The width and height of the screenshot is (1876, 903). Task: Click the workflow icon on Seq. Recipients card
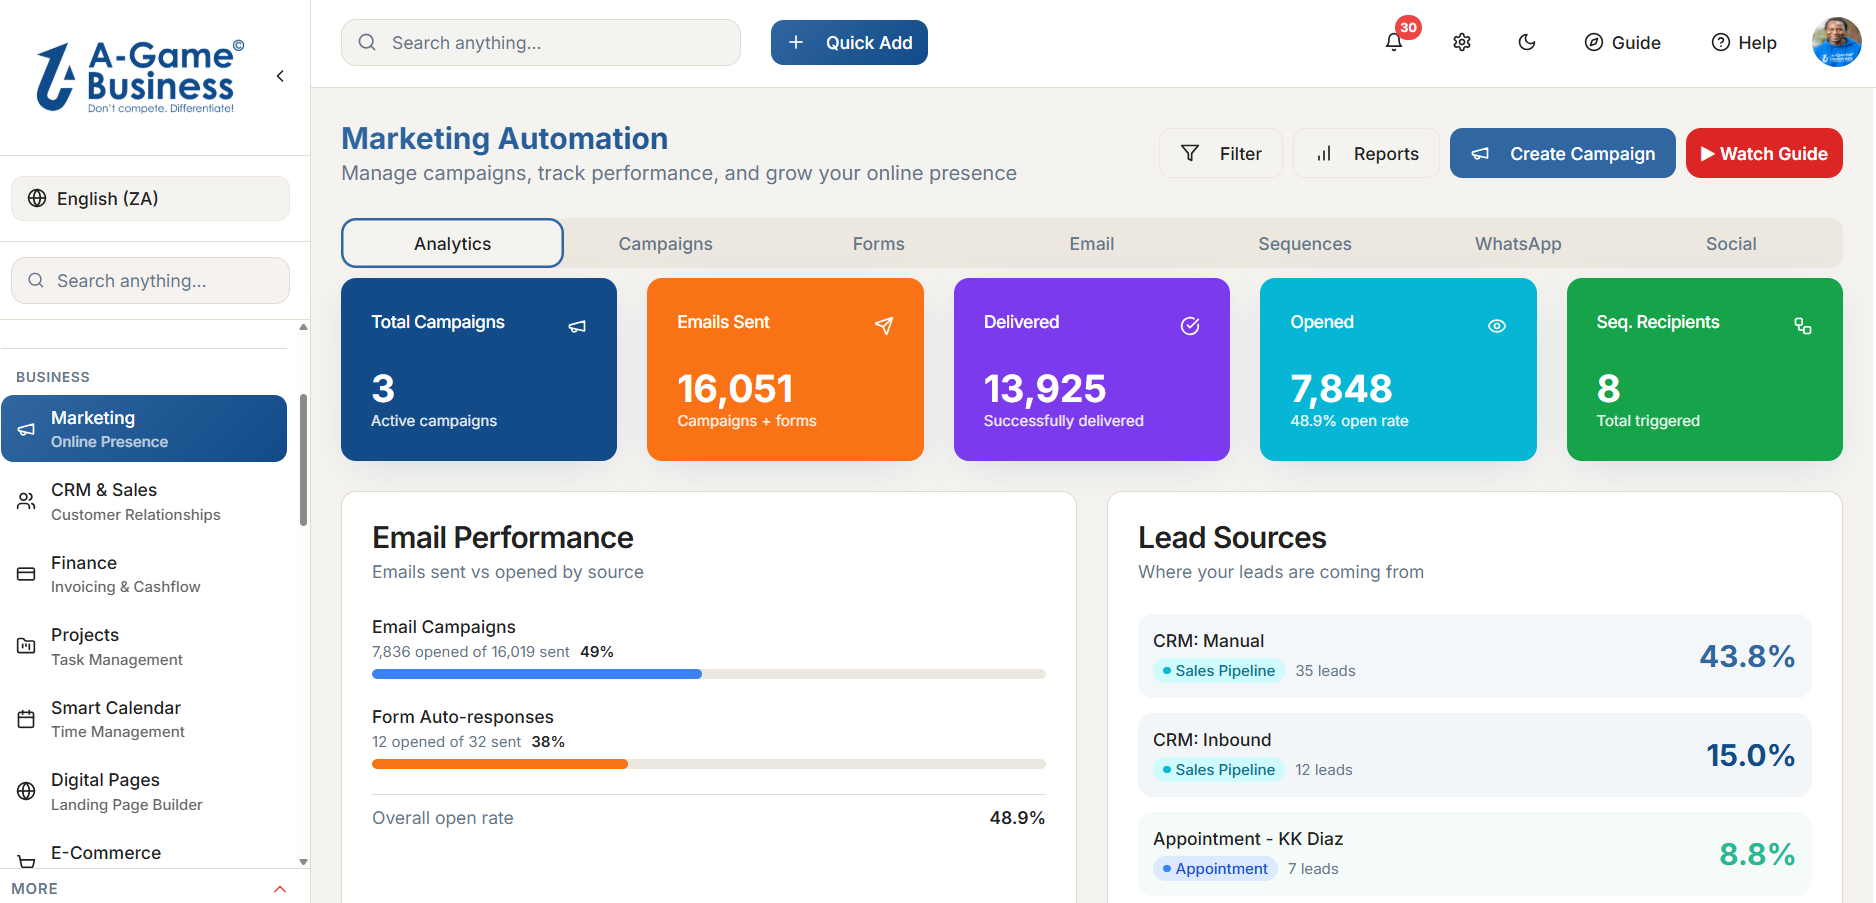[x=1803, y=326]
